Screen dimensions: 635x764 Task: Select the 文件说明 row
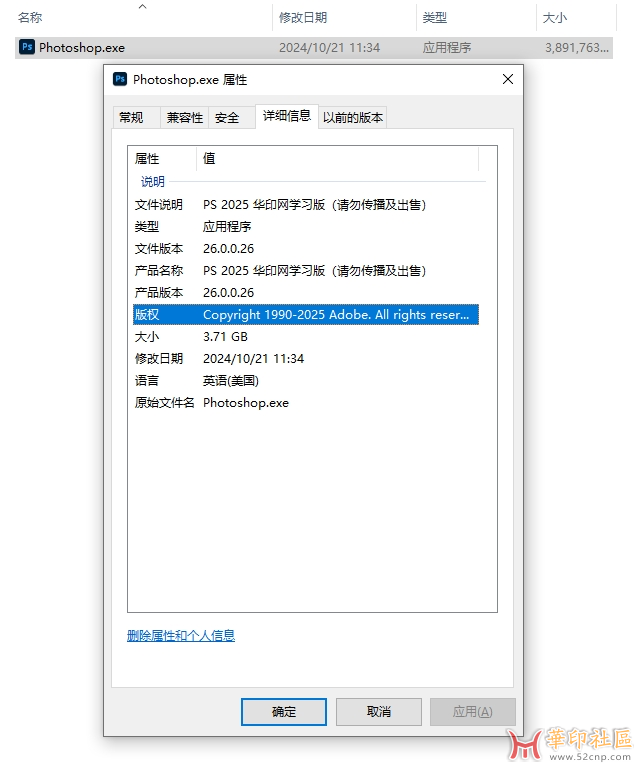coord(306,205)
